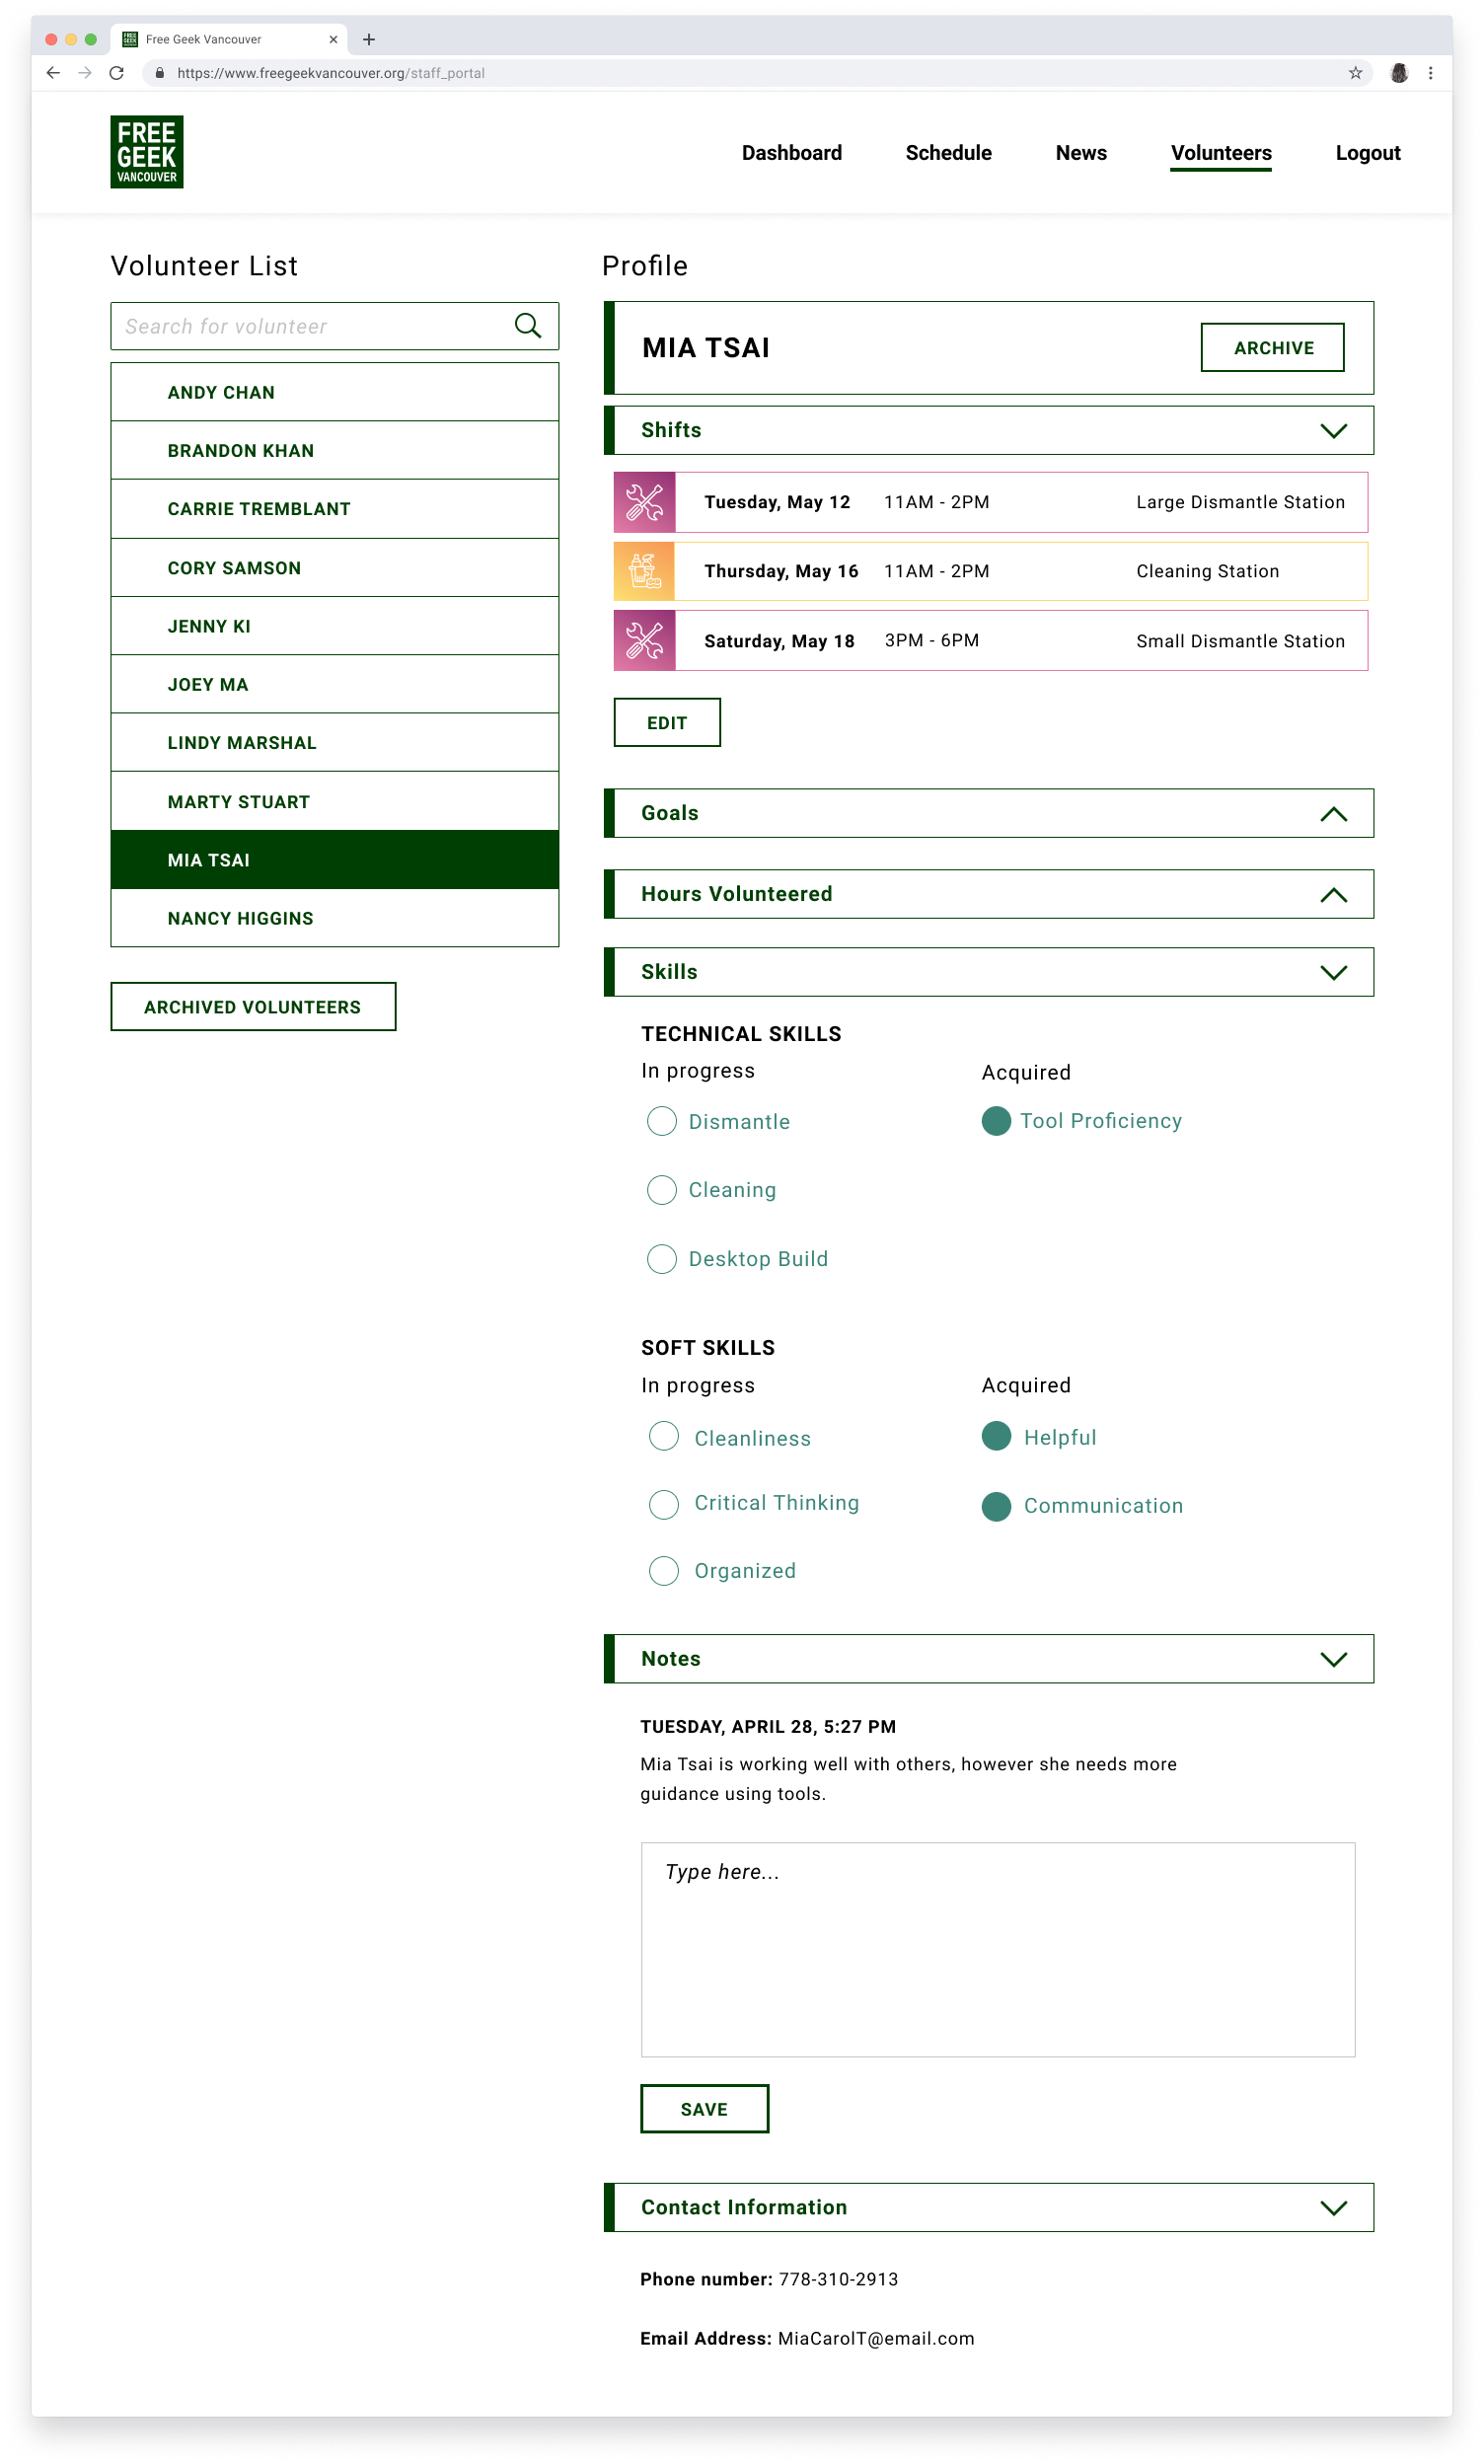This screenshot has height=2464, width=1484.
Task: Open a new browser tab with plus
Action: [x=369, y=40]
